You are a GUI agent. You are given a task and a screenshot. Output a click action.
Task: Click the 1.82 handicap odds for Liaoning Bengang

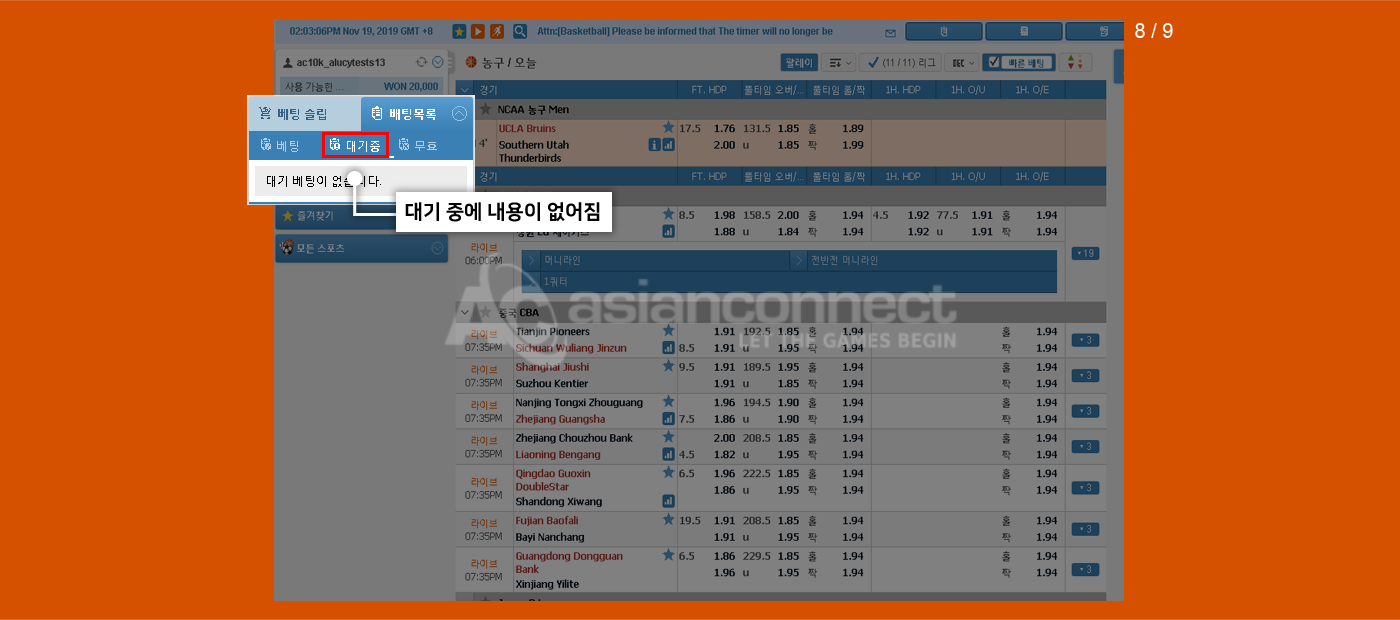click(724, 454)
